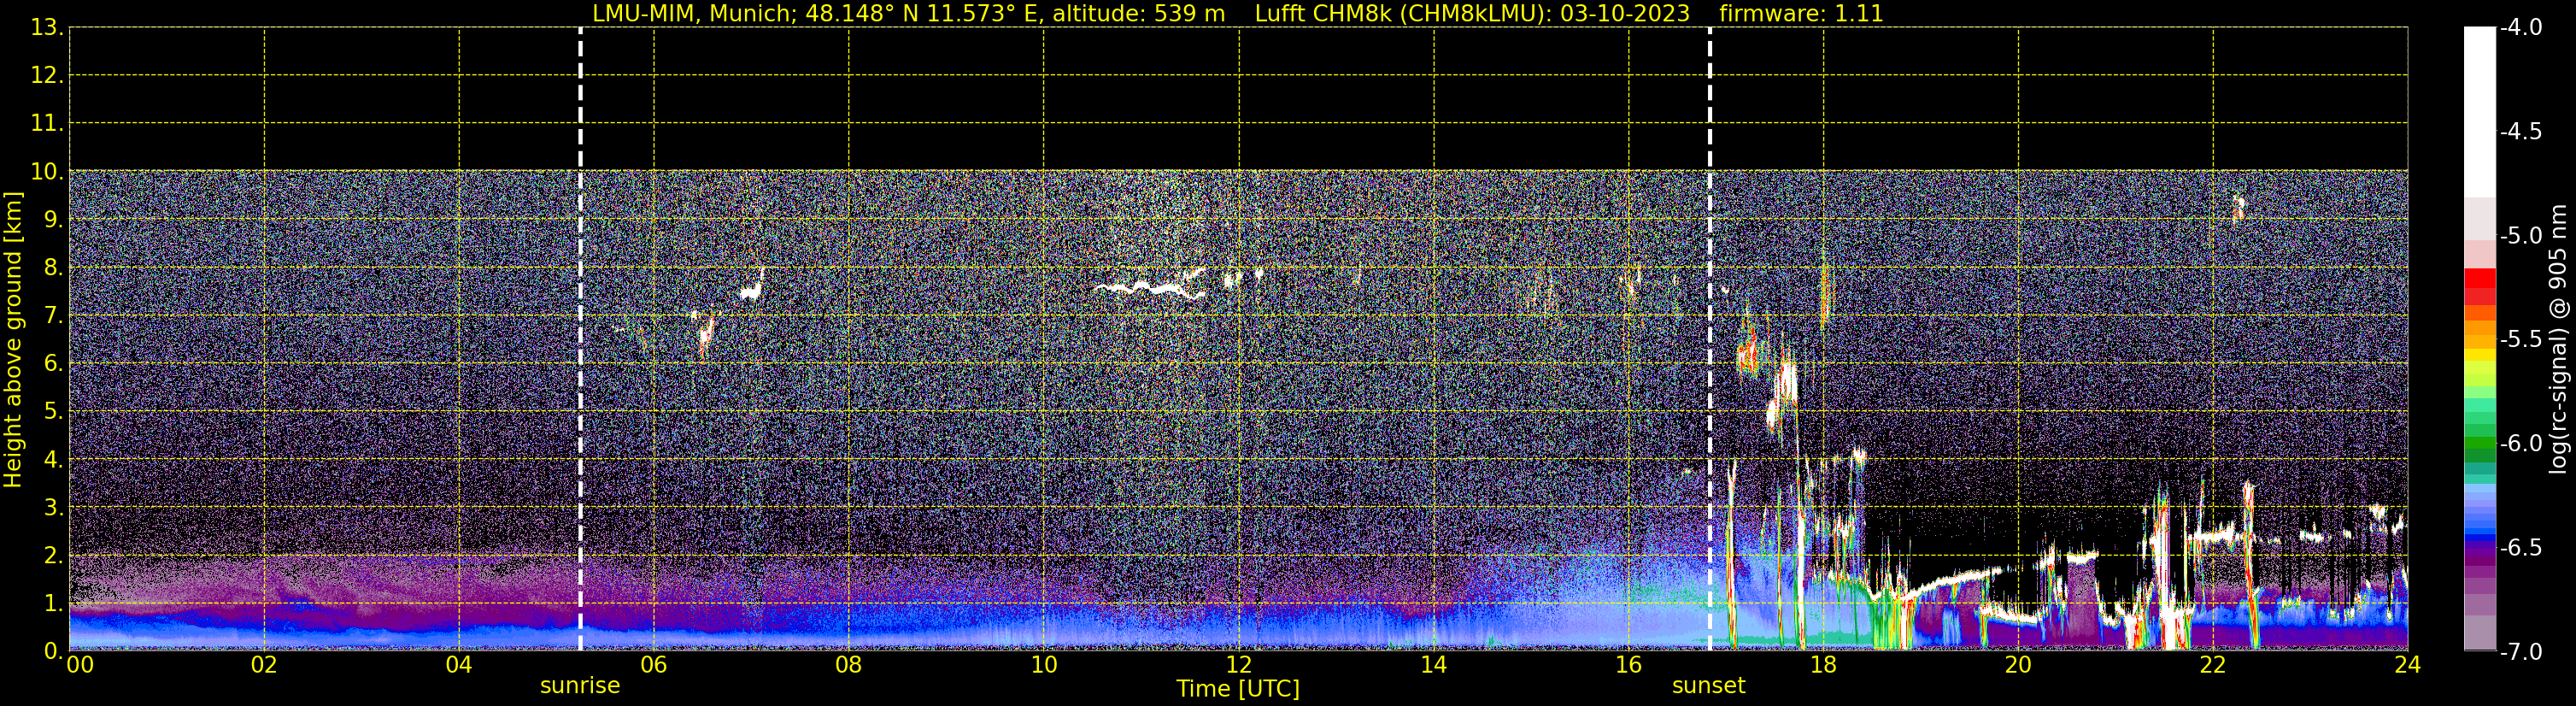
Task: Click the -5.5 colorbar tick label
Action: point(2520,340)
